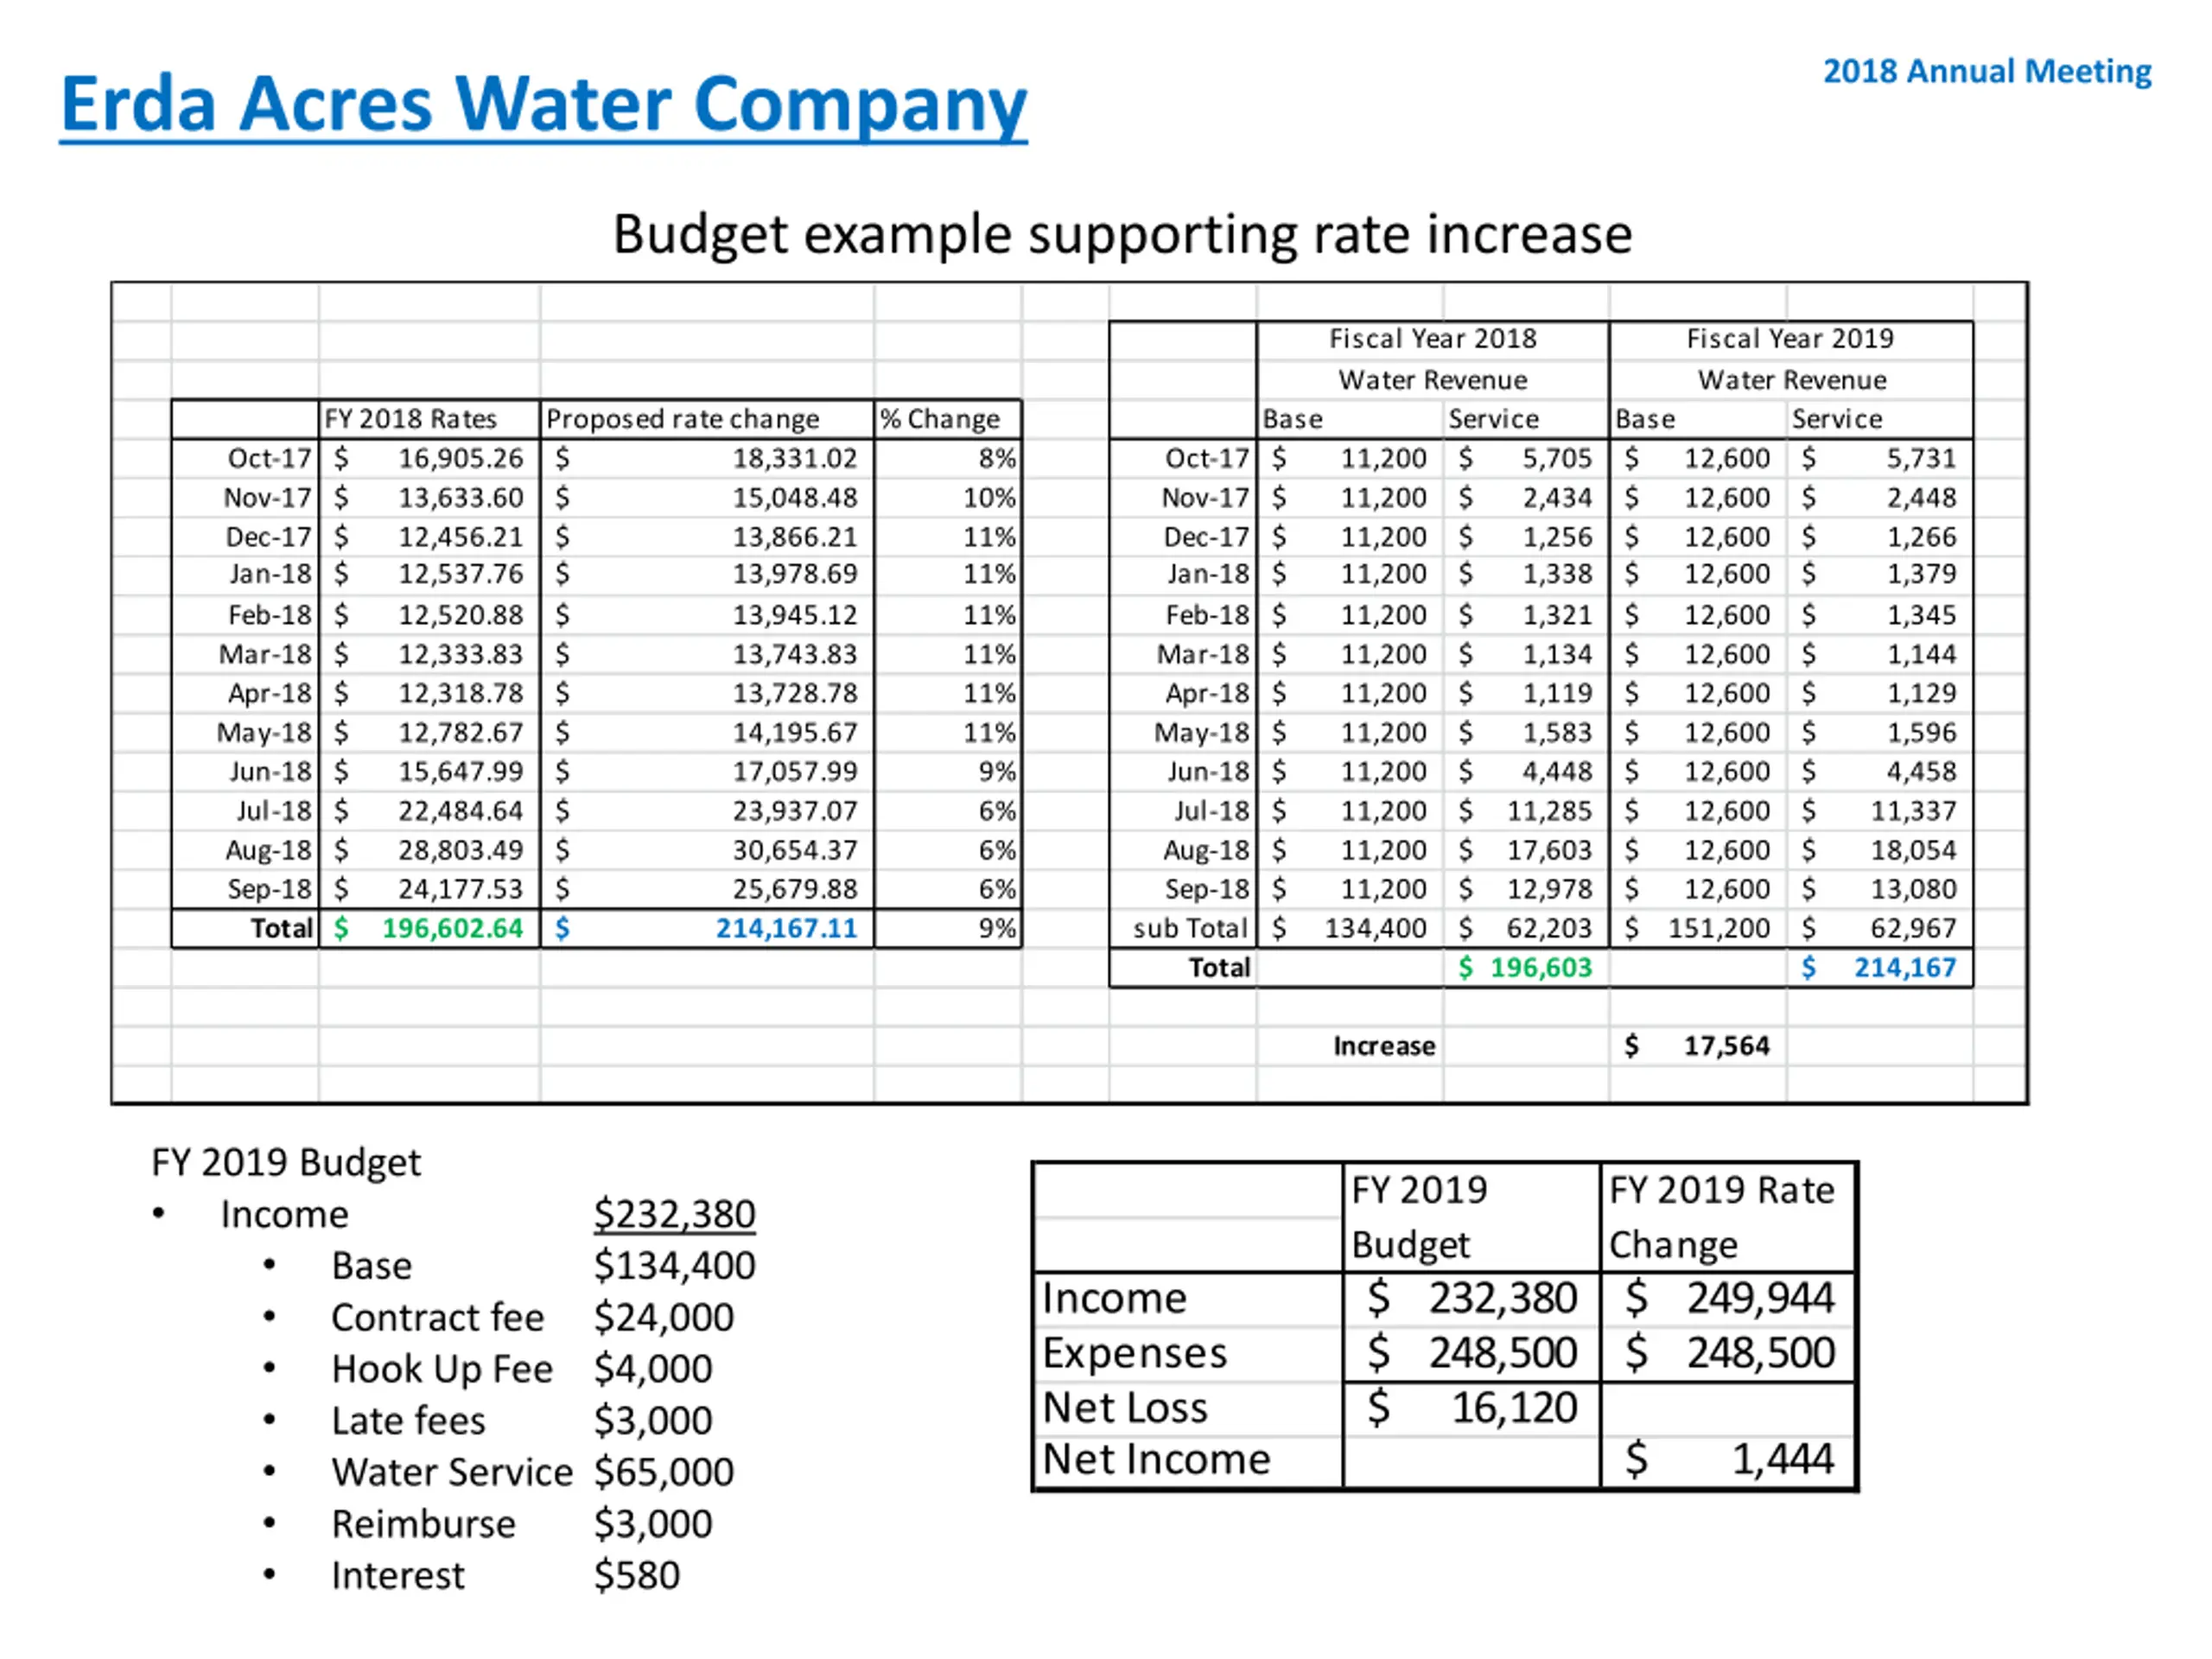Select the Net Income value 1,444
The width and height of the screenshot is (2212, 1659).
pyautogui.click(x=1782, y=1460)
